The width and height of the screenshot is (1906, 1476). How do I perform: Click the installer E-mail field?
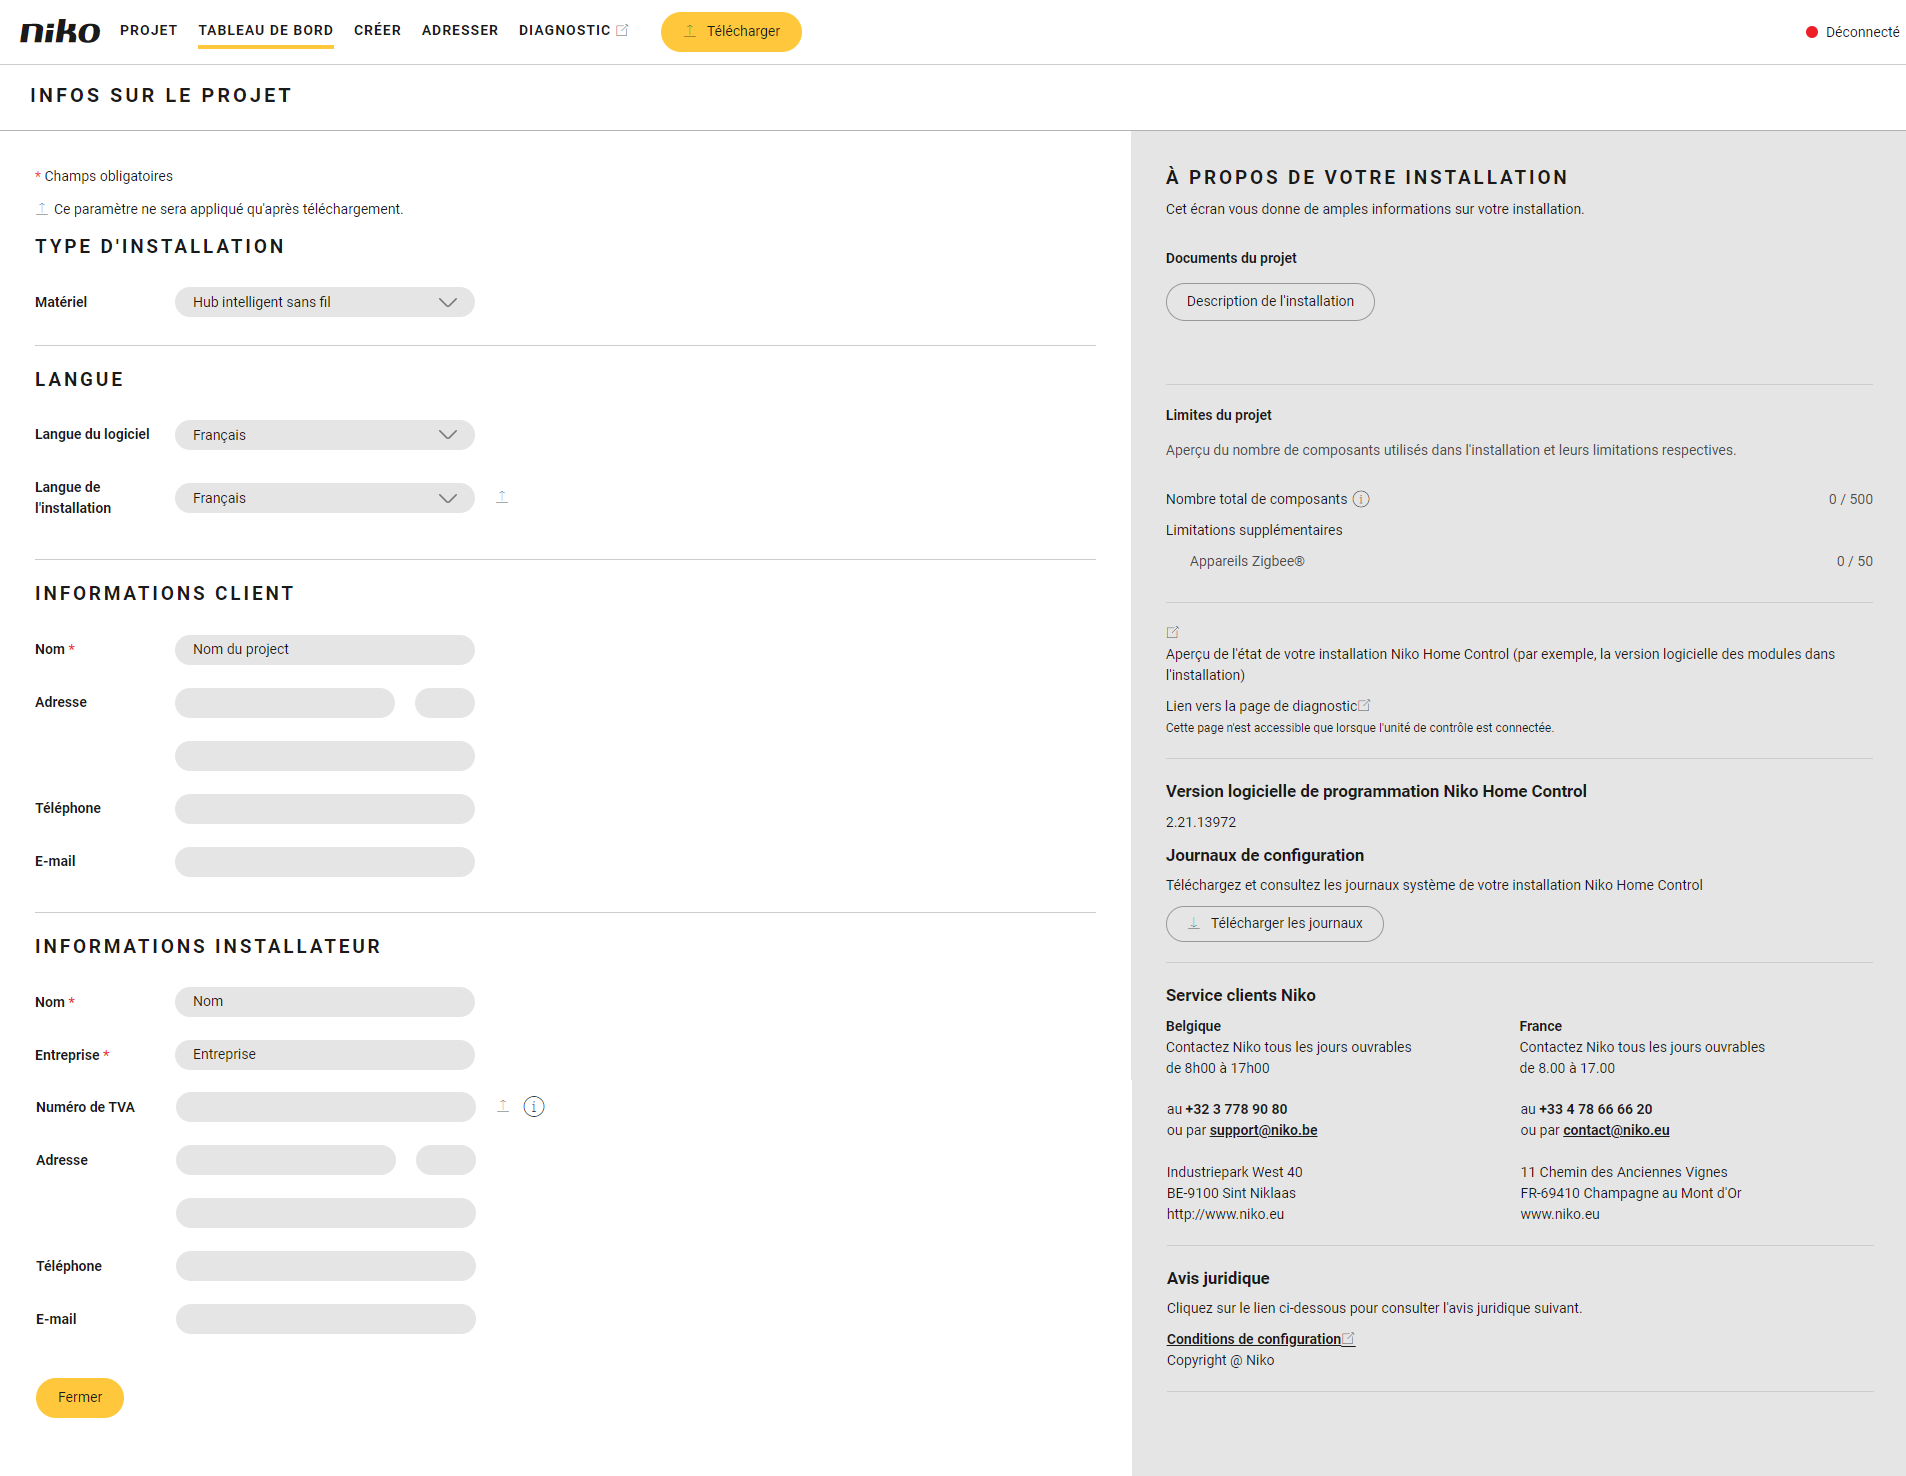point(326,1319)
